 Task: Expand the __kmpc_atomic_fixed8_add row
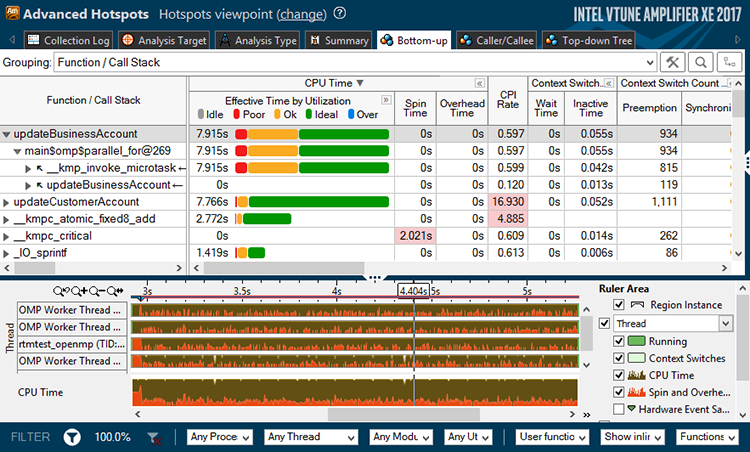tap(6, 220)
